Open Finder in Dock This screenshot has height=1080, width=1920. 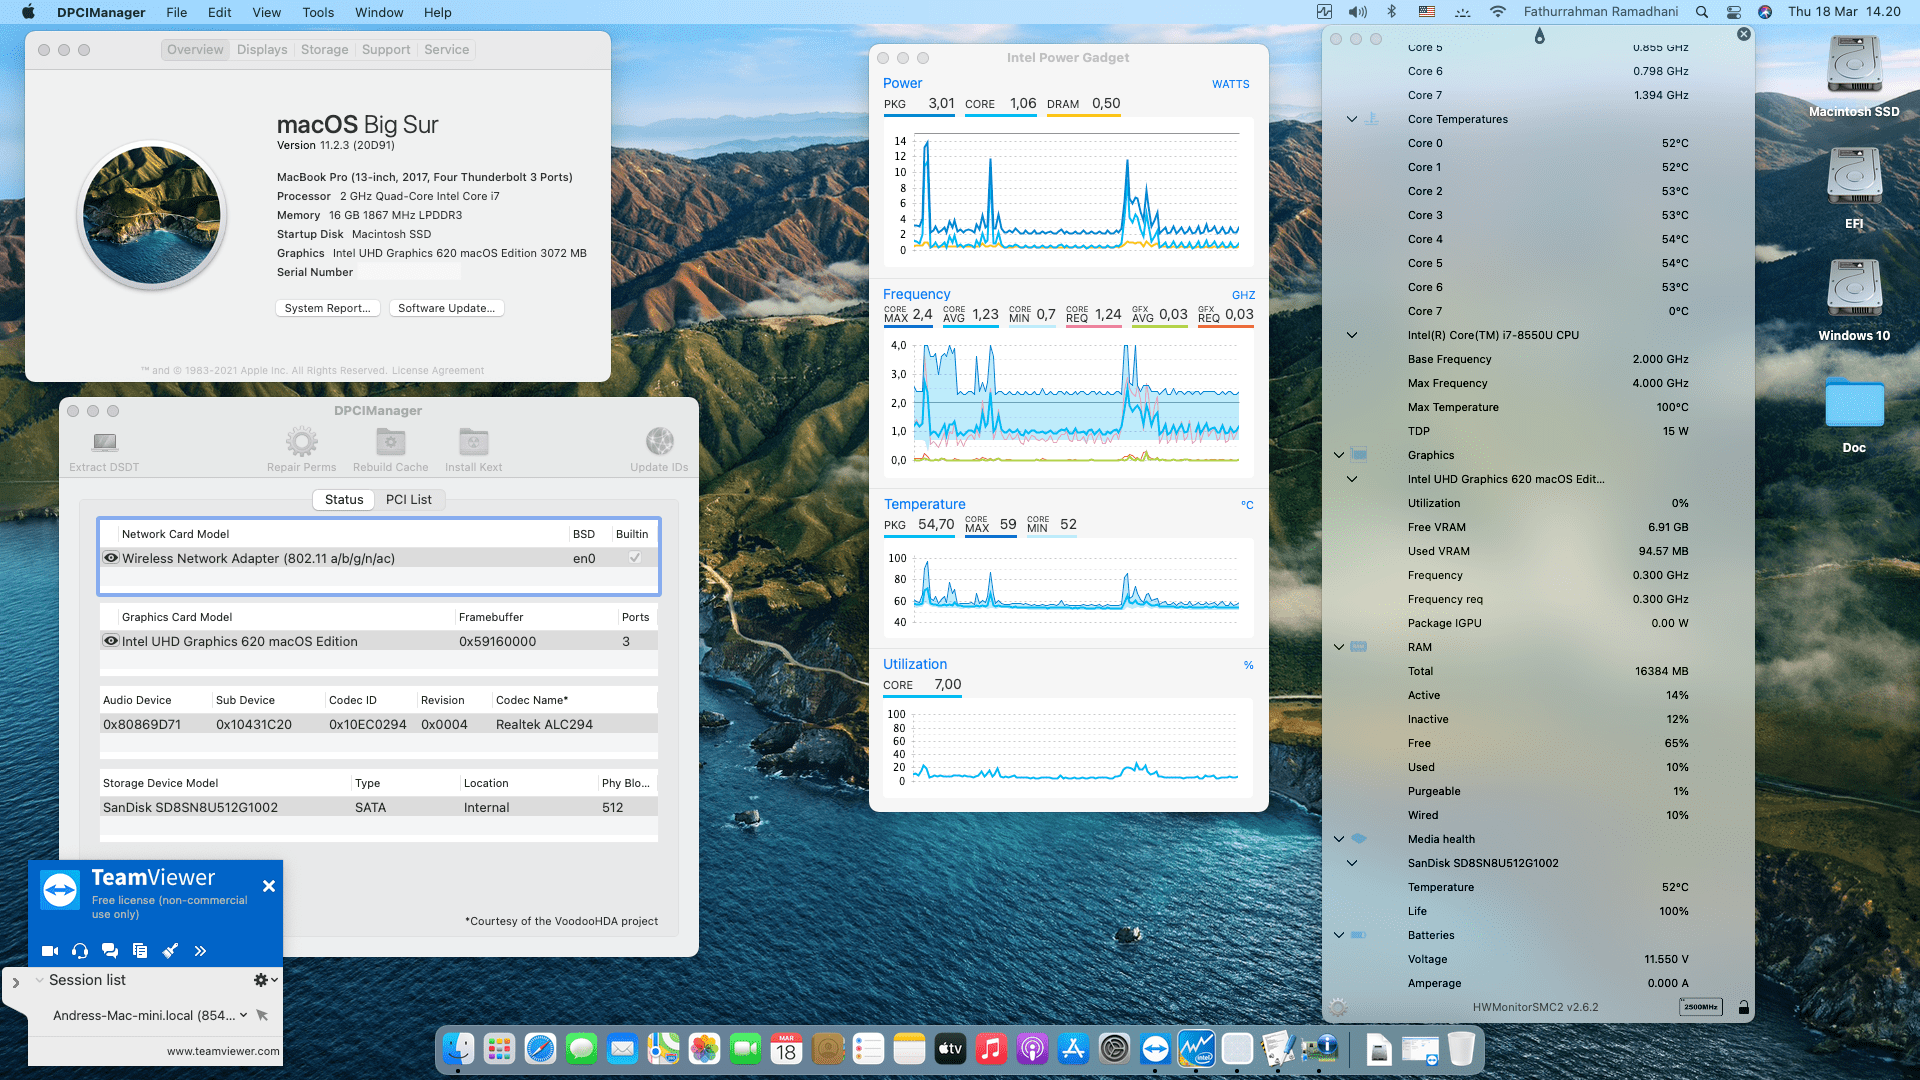click(458, 1048)
